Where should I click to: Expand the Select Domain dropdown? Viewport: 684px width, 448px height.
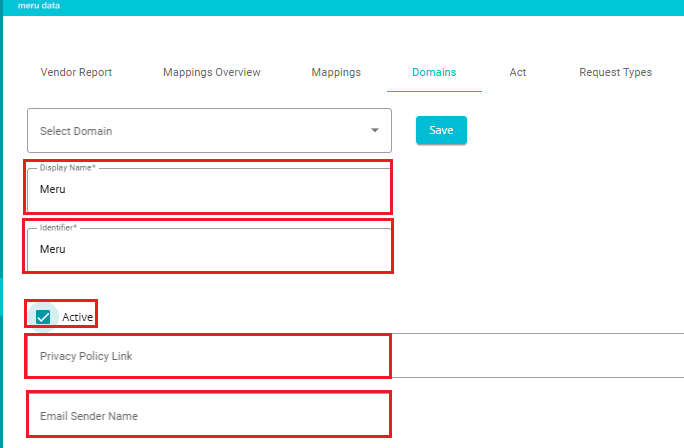click(x=209, y=130)
